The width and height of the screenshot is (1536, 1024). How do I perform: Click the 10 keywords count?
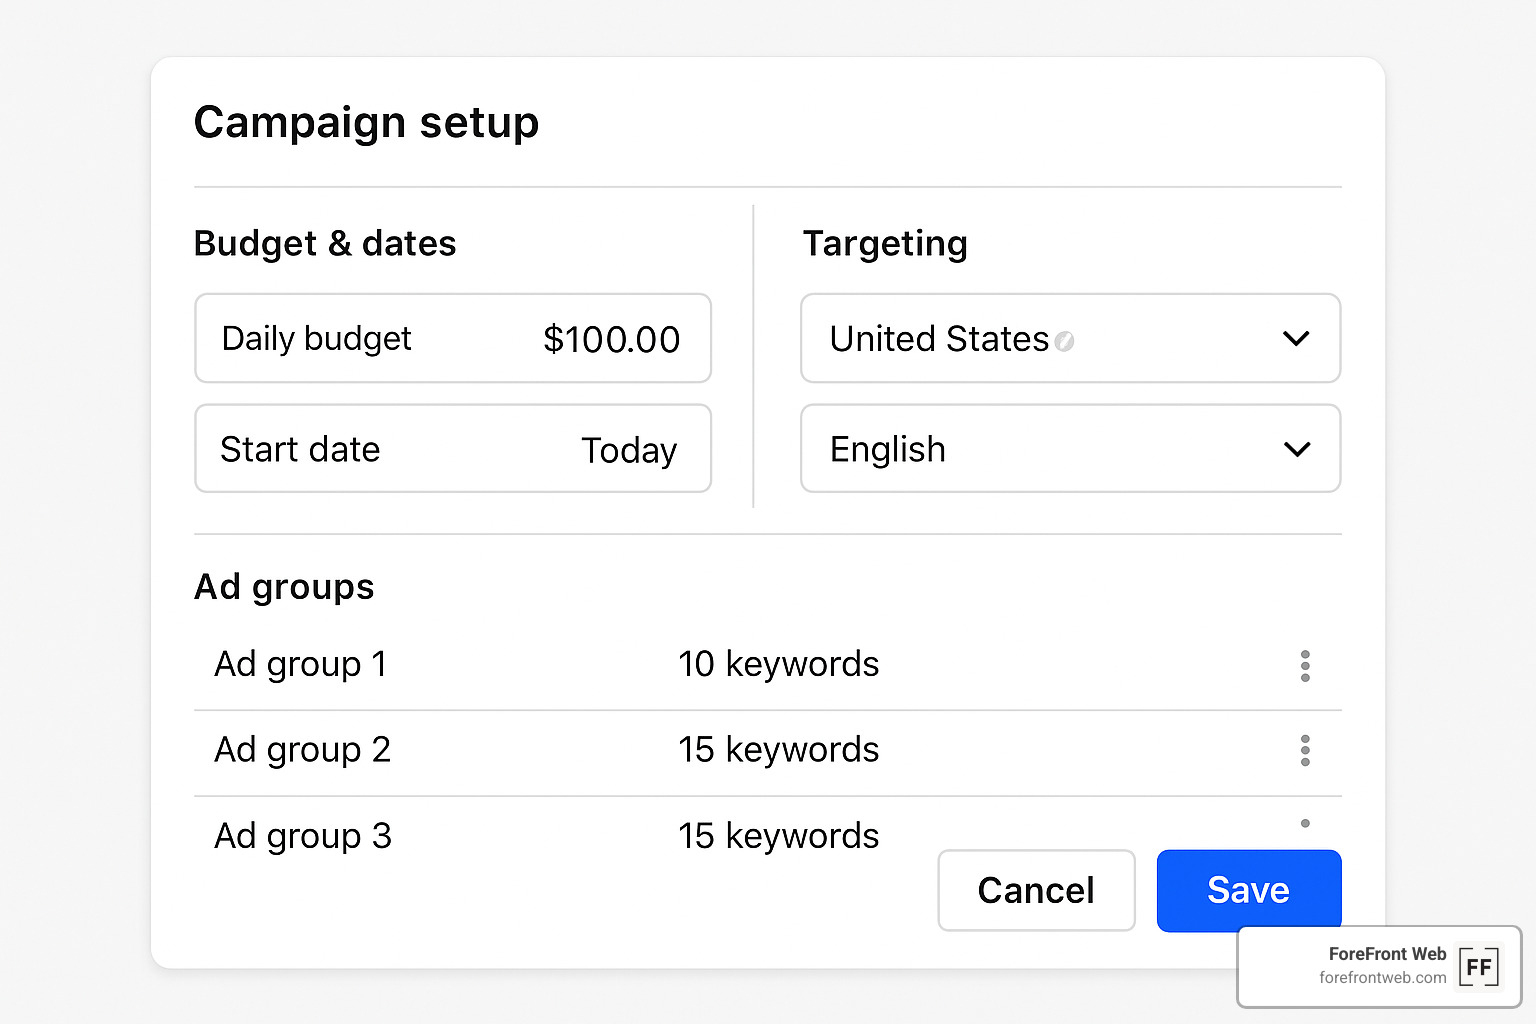pyautogui.click(x=778, y=664)
